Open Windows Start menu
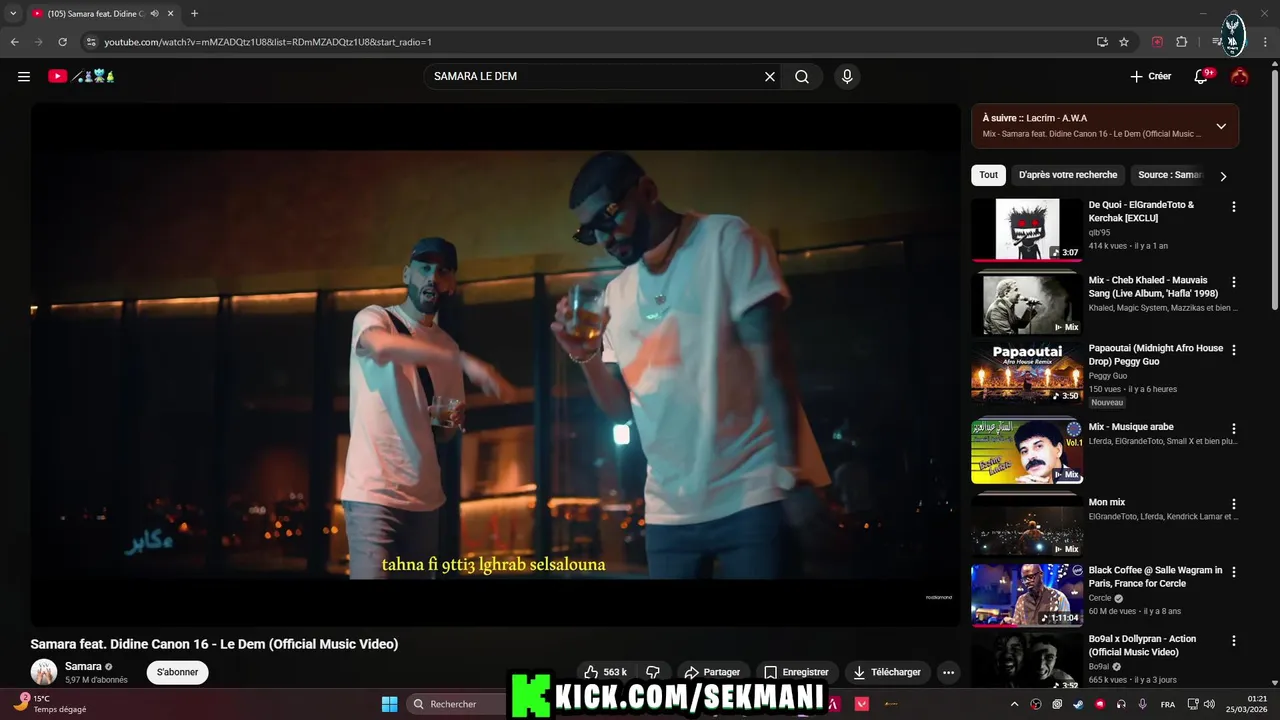The width and height of the screenshot is (1280, 720). pyautogui.click(x=390, y=704)
